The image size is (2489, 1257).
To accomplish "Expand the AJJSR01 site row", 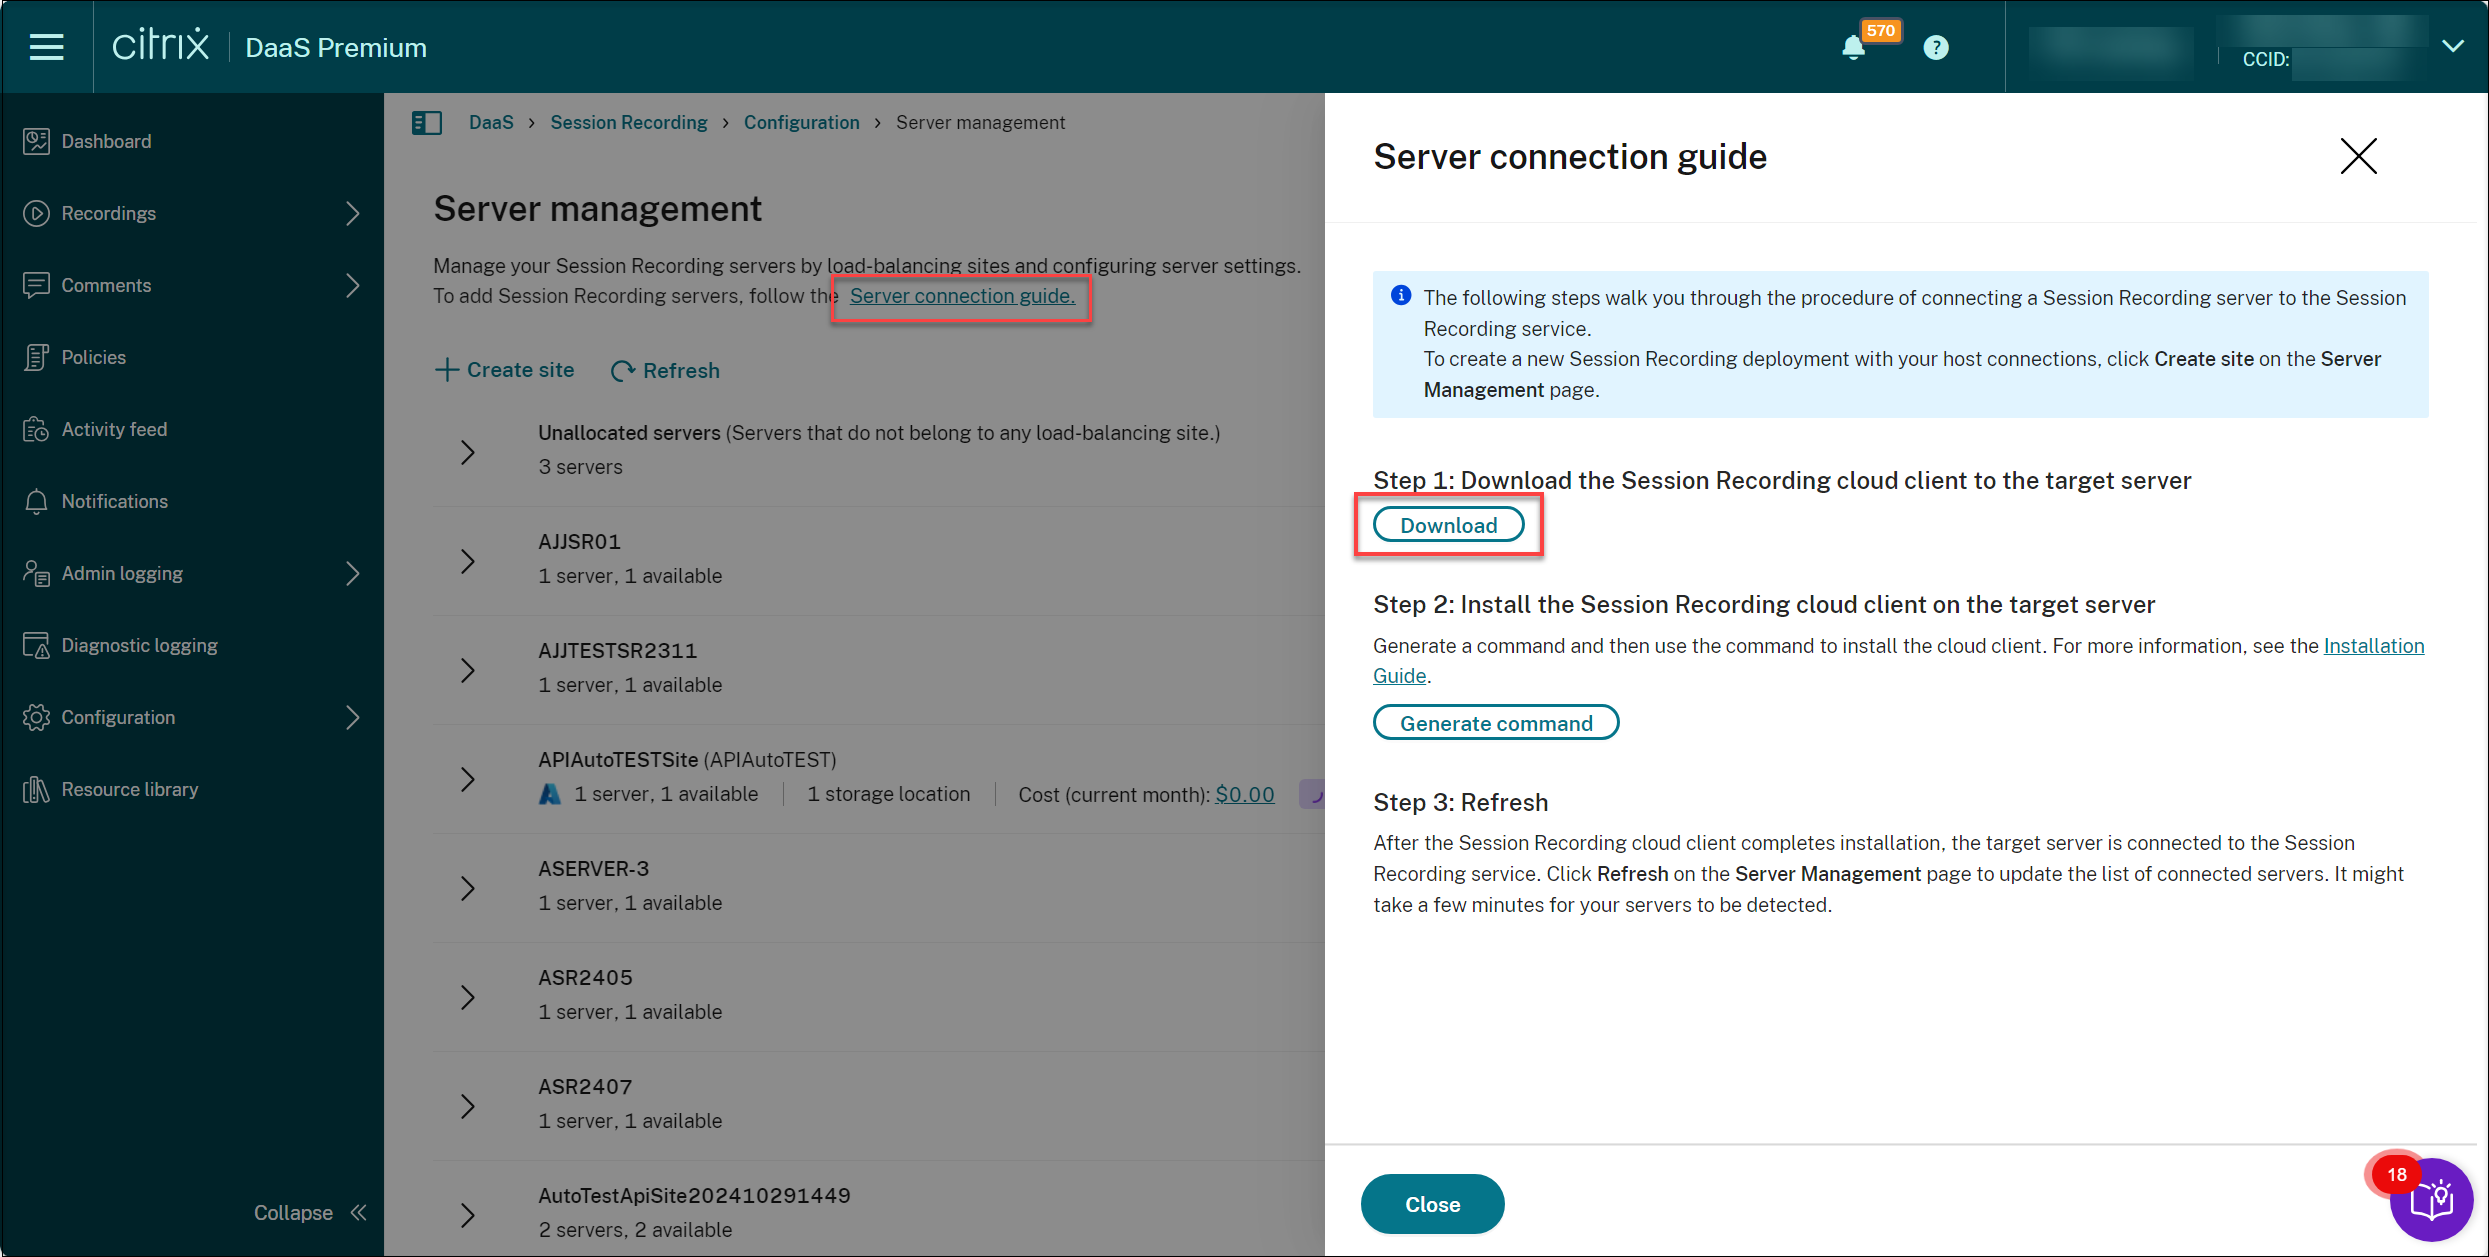I will tap(467, 561).
